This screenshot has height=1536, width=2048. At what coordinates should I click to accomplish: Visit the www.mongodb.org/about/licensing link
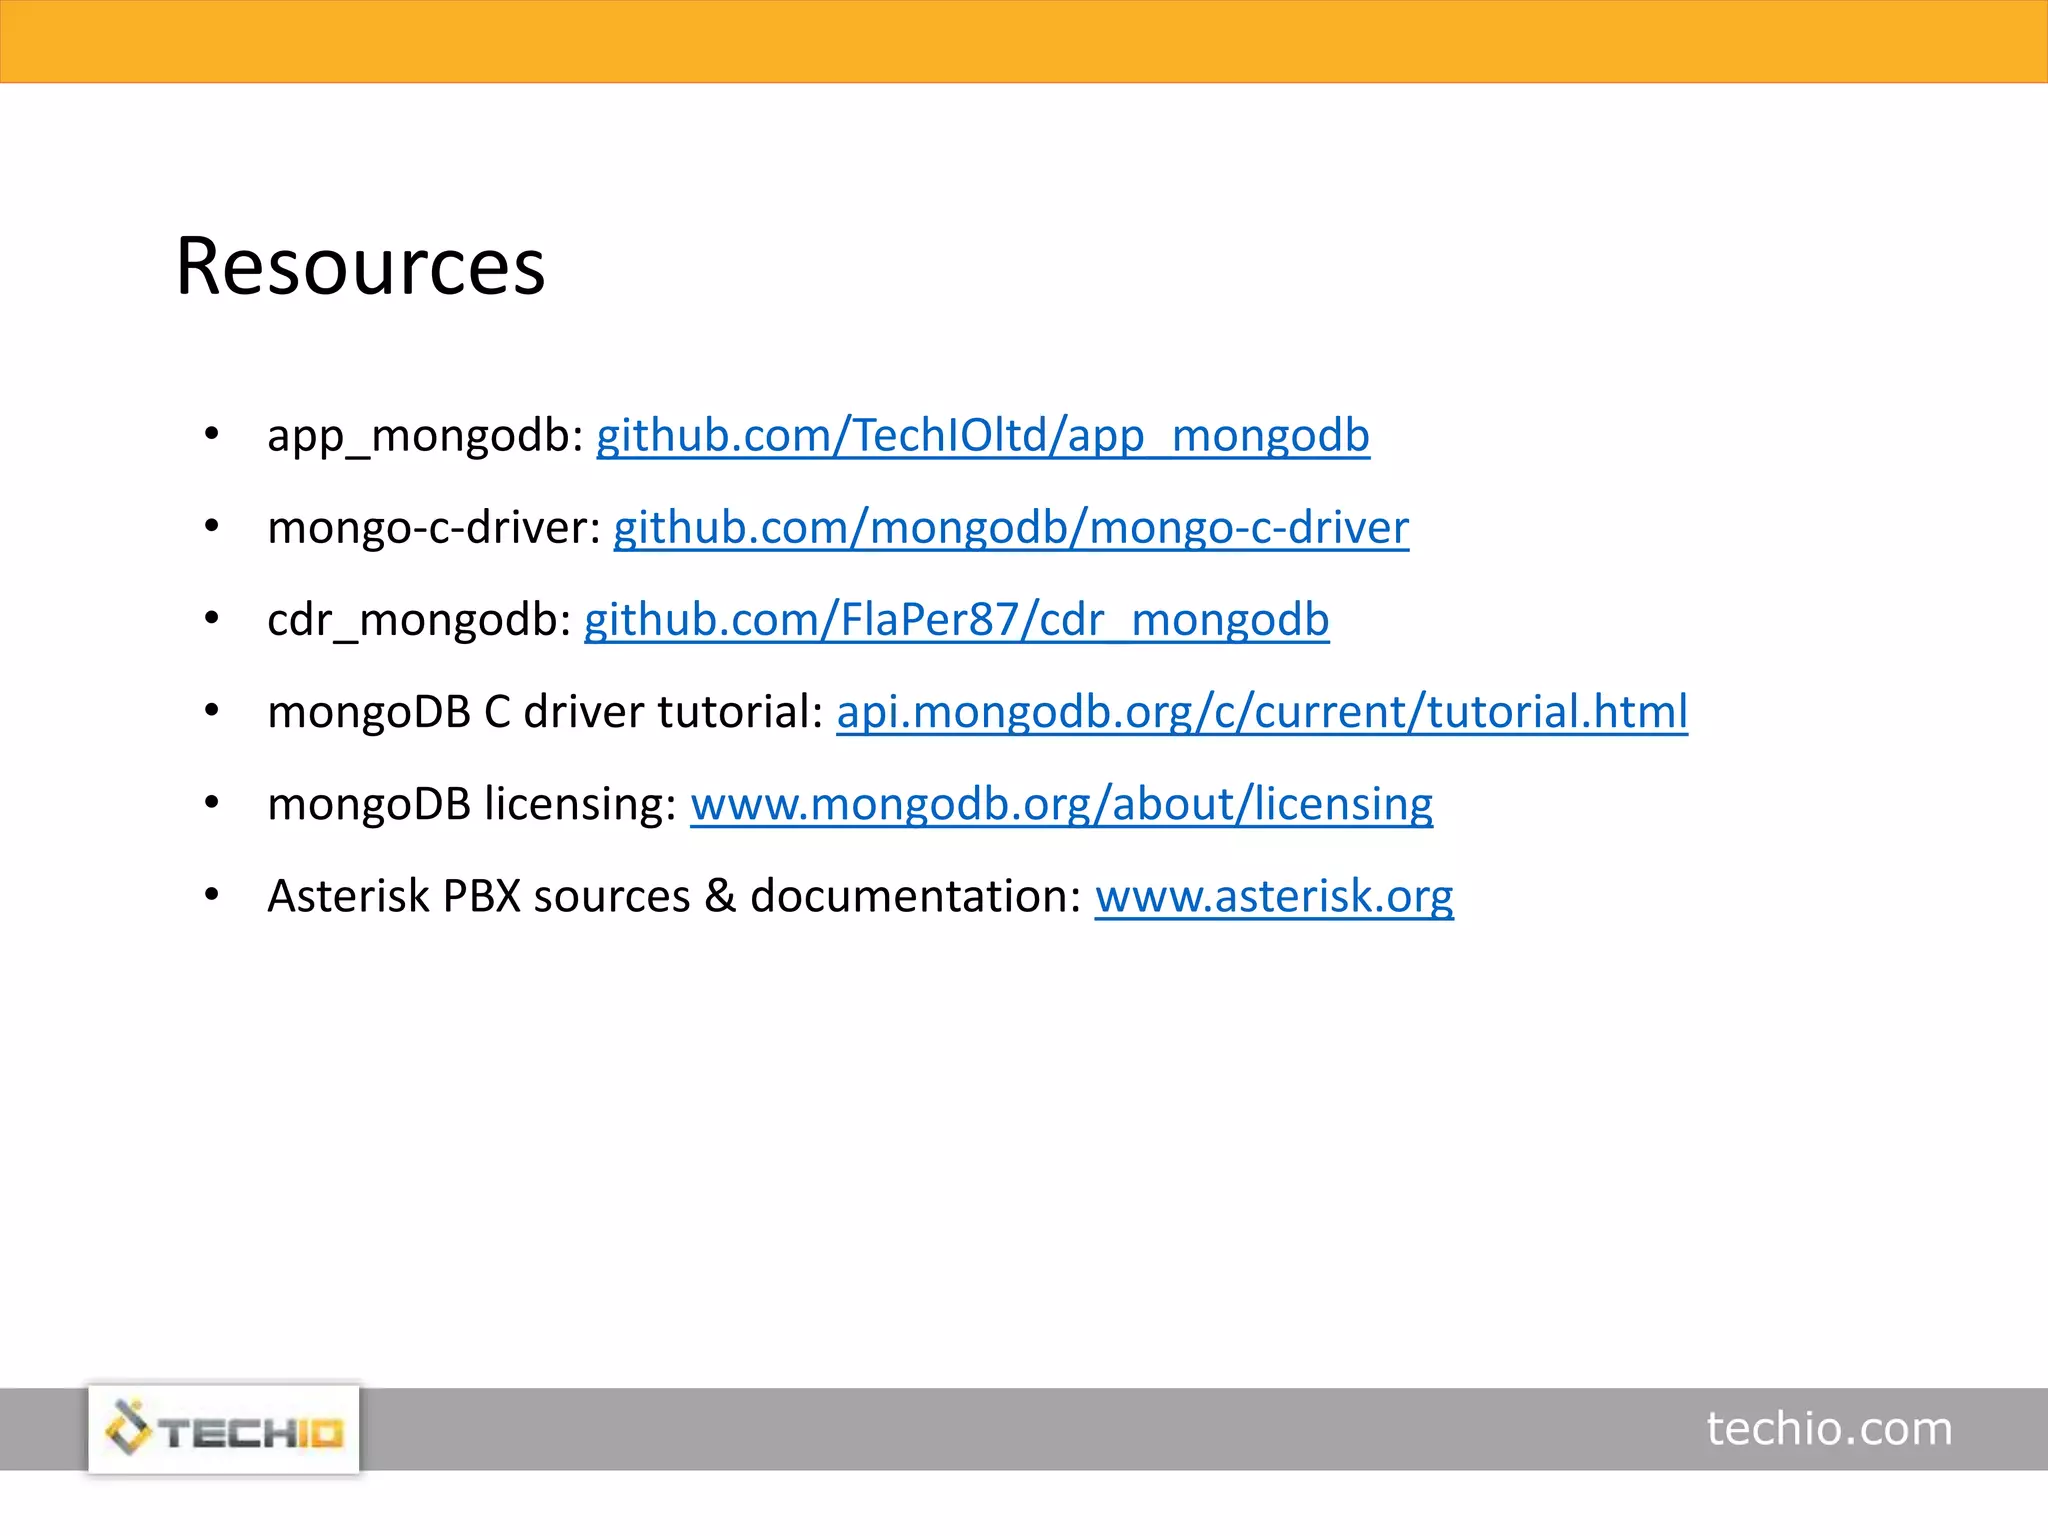tap(1061, 804)
